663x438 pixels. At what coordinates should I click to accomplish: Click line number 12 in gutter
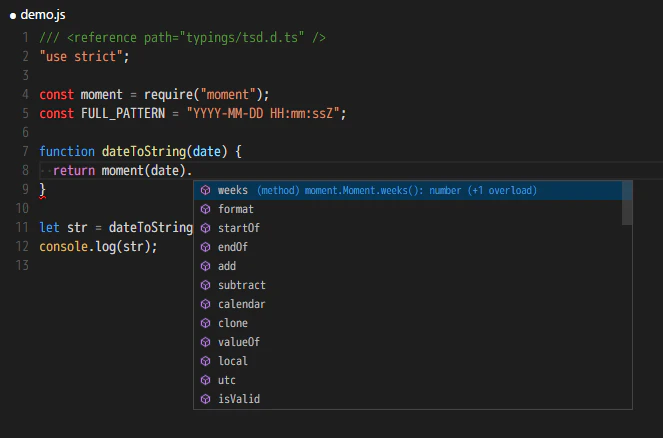pos(22,246)
